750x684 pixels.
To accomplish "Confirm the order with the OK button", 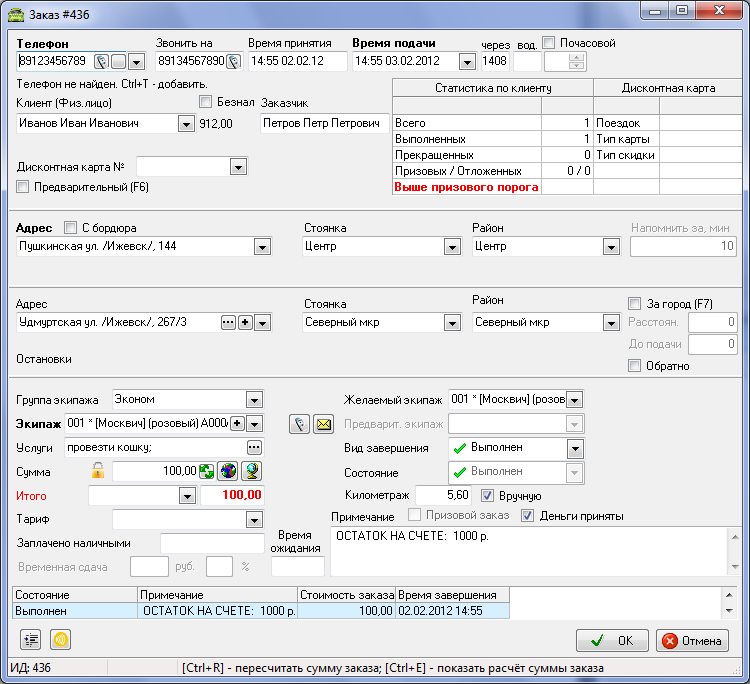I will click(611, 641).
